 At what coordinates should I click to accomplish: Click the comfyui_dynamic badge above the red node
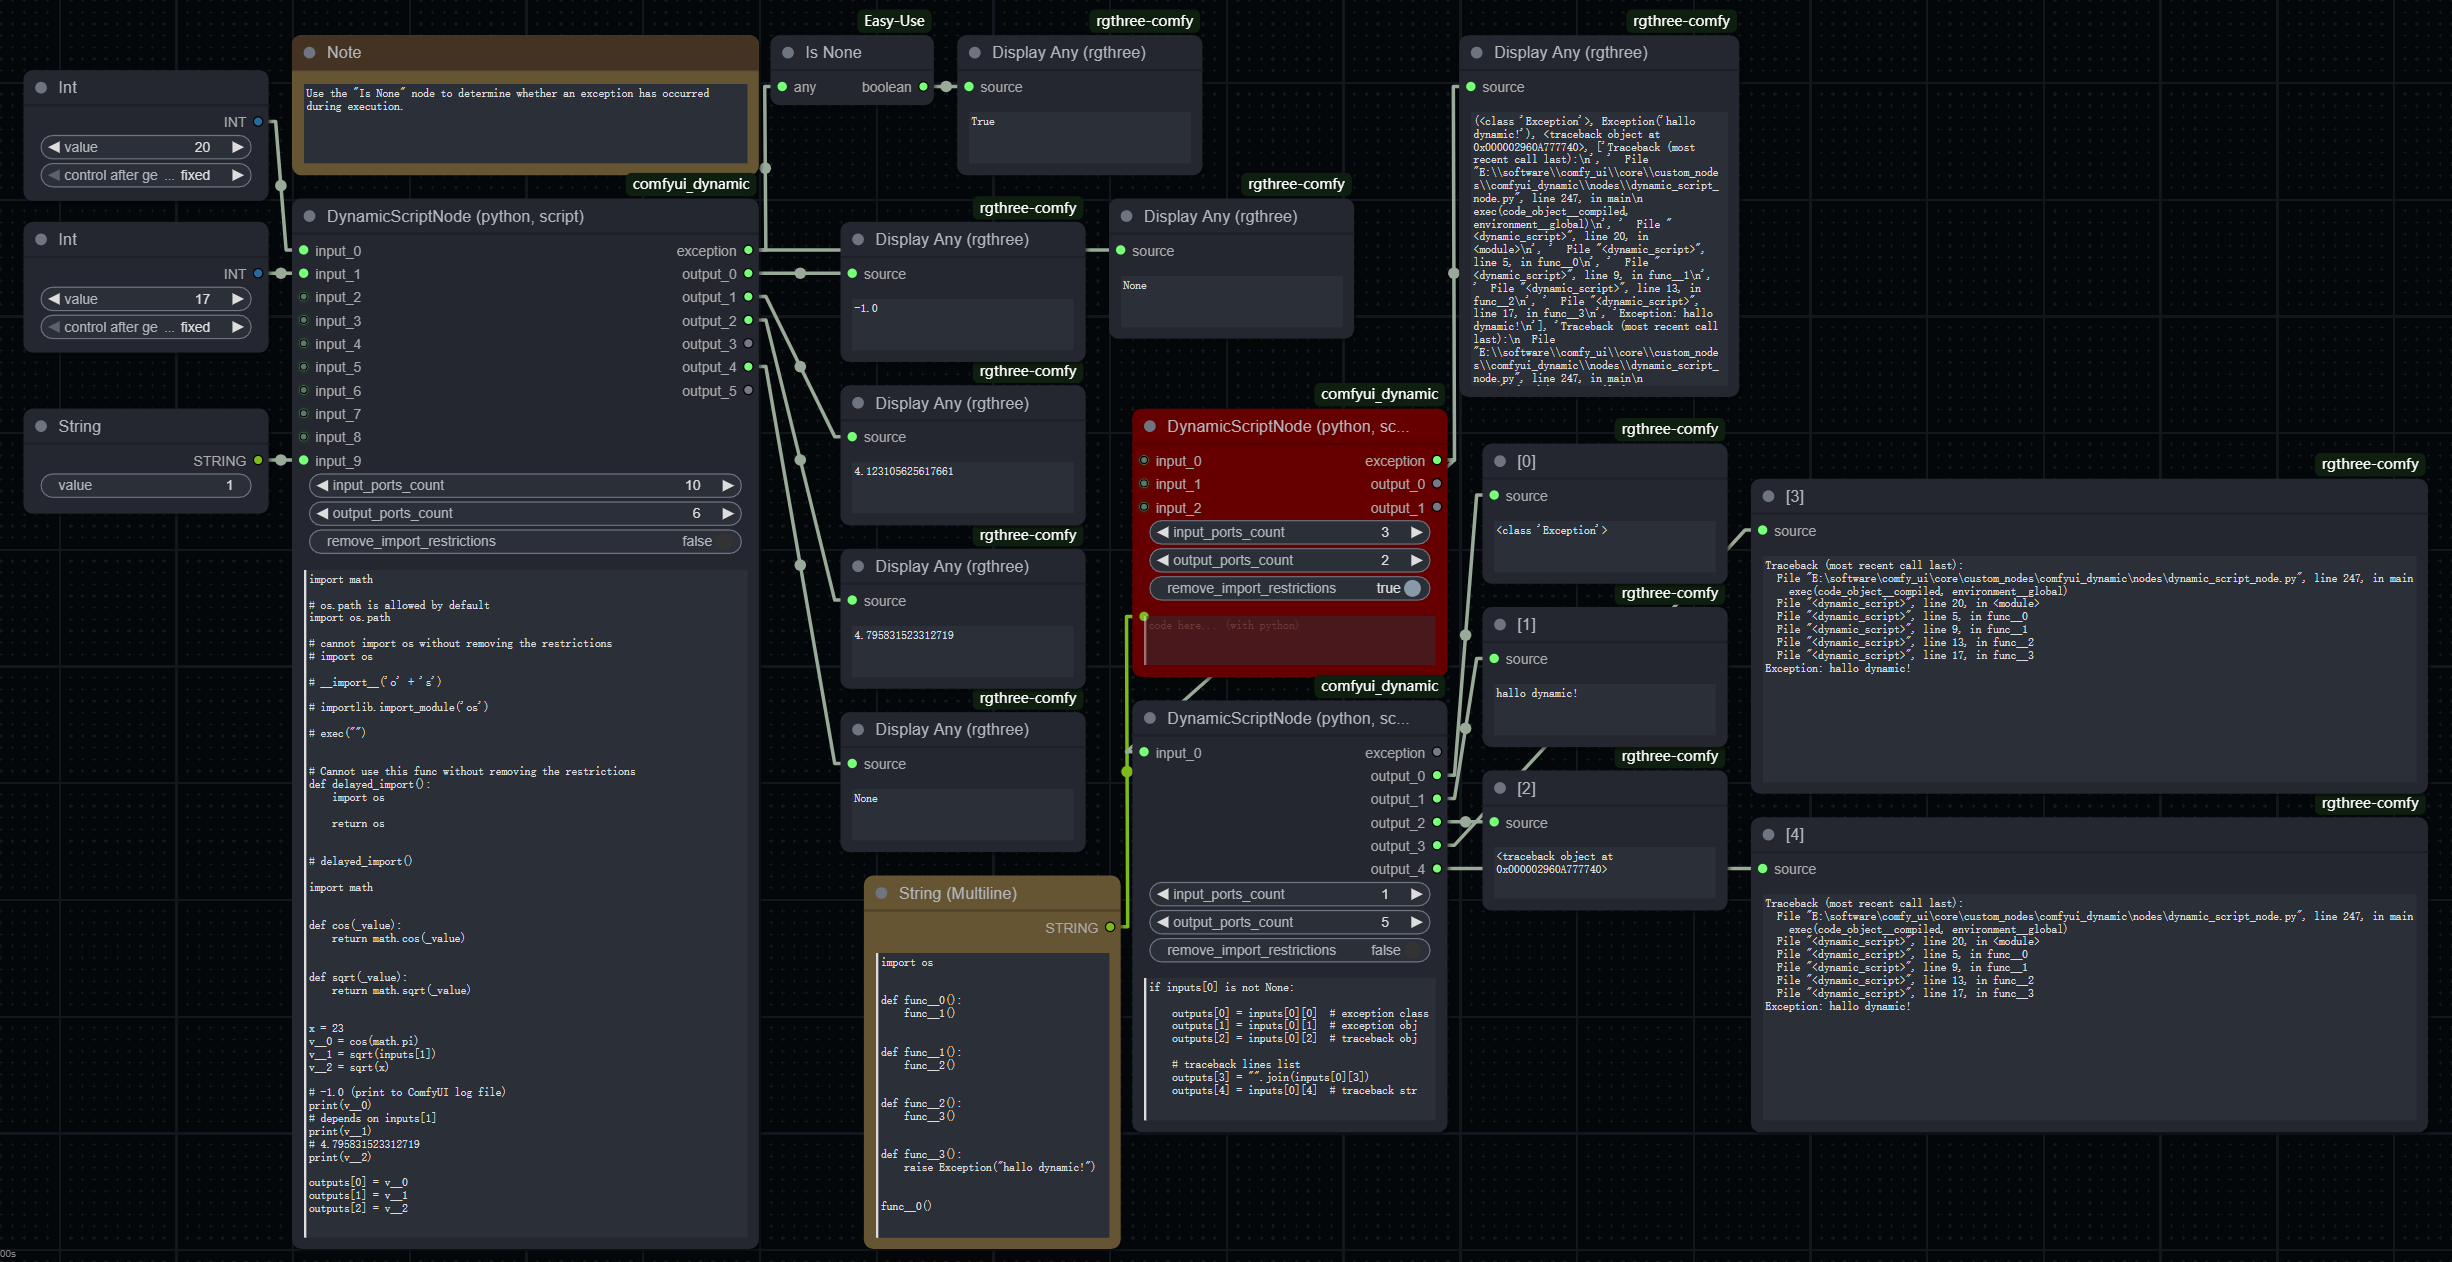[x=1379, y=394]
